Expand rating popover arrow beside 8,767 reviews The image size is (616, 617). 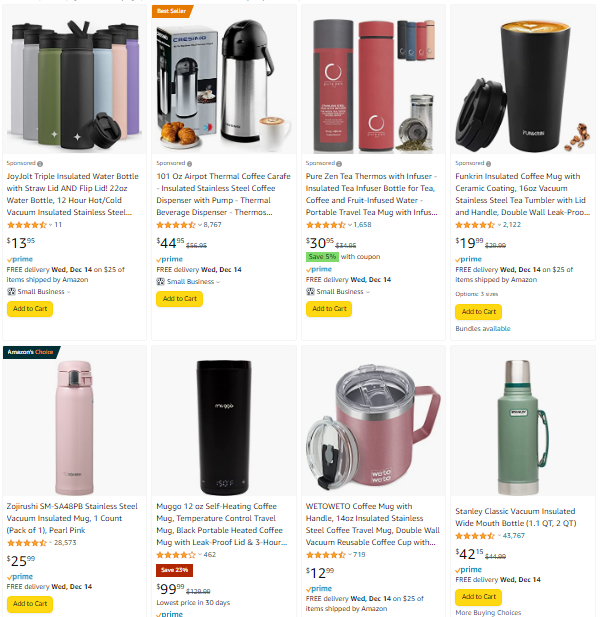click(200, 225)
